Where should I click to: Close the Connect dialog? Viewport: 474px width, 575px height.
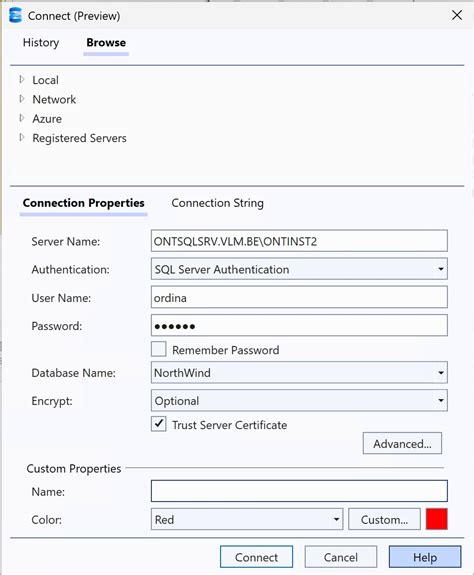click(457, 15)
